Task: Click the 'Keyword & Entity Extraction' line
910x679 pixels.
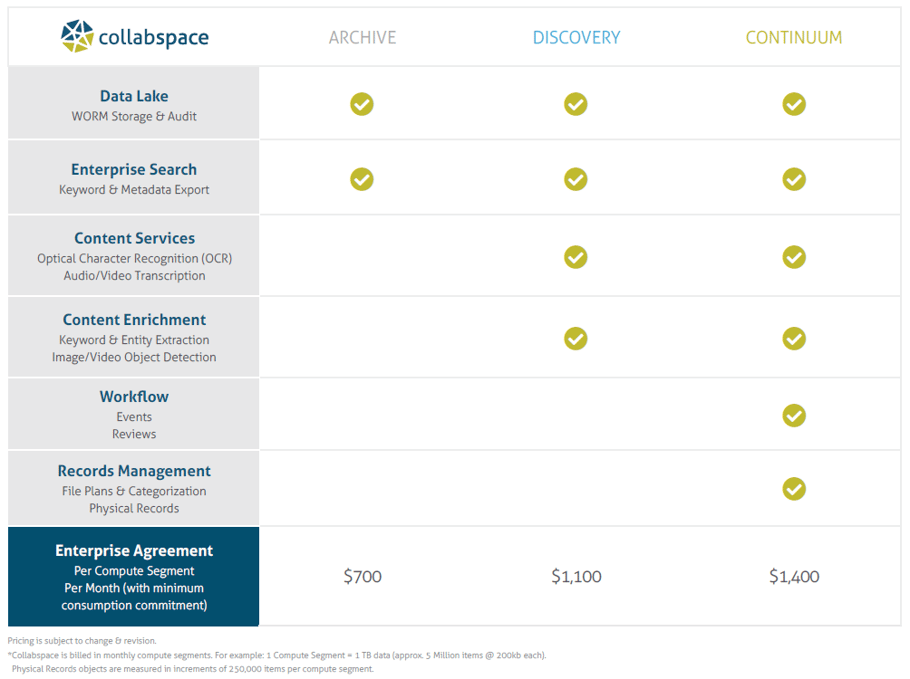Action: pyautogui.click(x=134, y=340)
